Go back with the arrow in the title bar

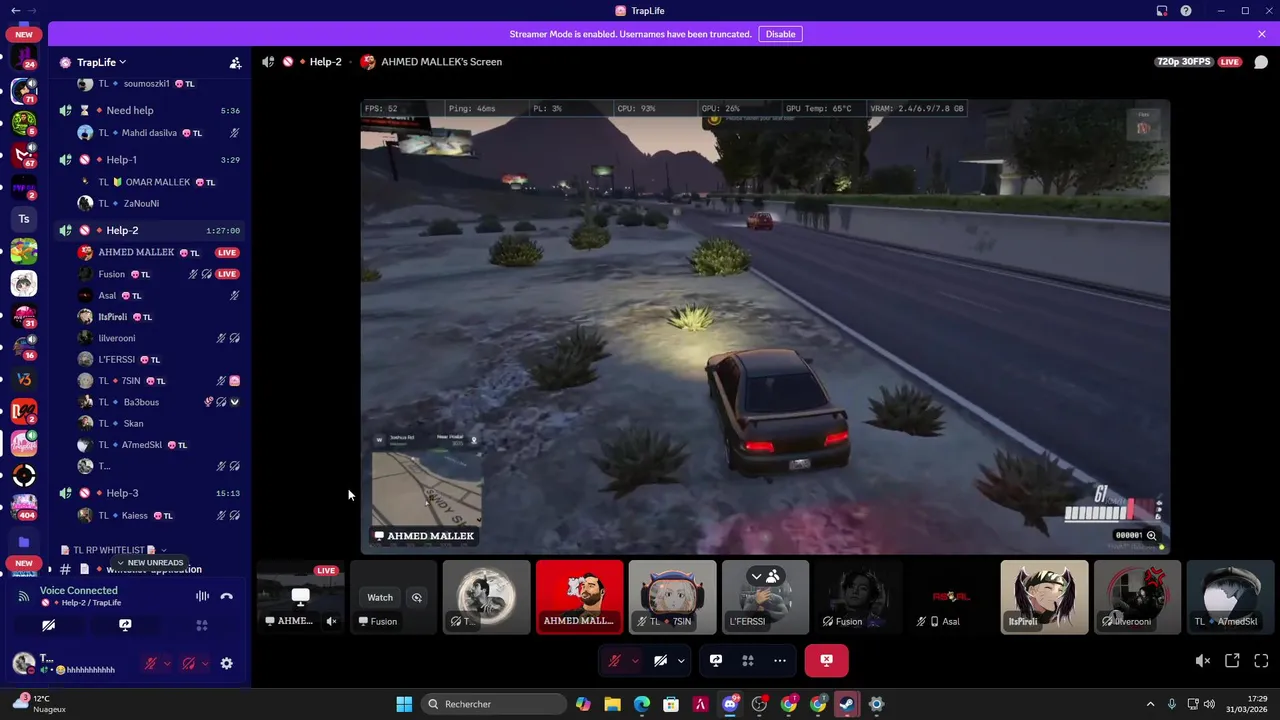15,11
